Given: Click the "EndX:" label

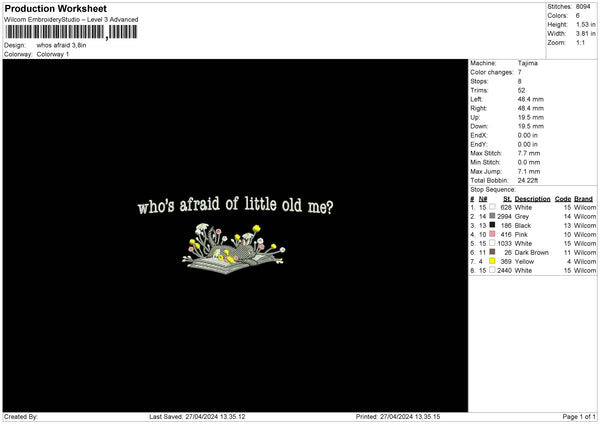Looking at the screenshot, I should (x=479, y=135).
